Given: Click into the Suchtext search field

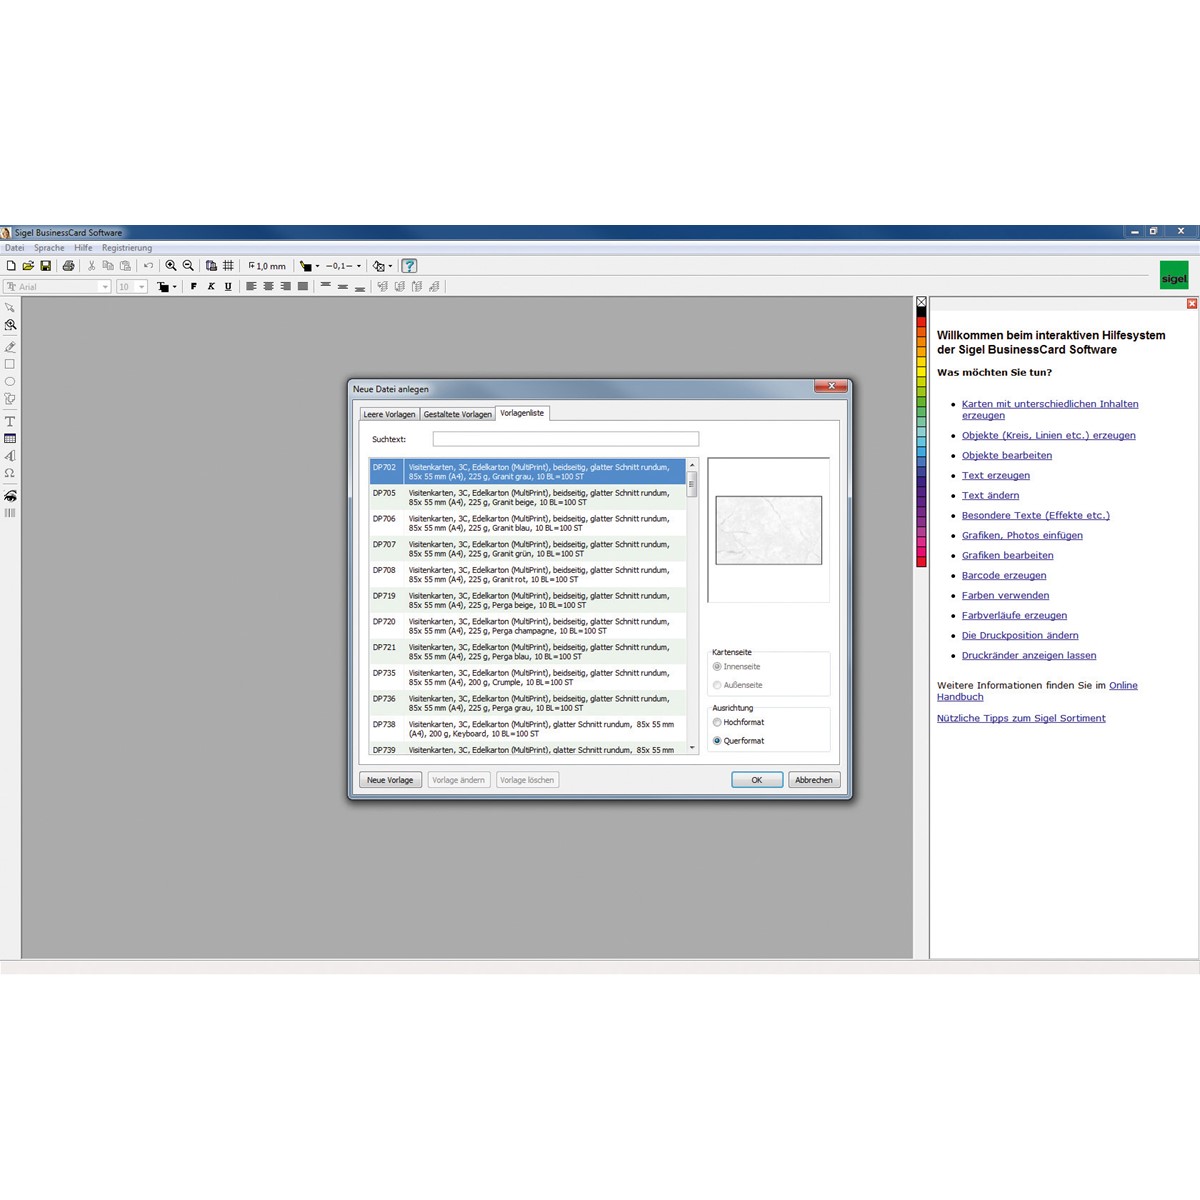Looking at the screenshot, I should (x=566, y=439).
